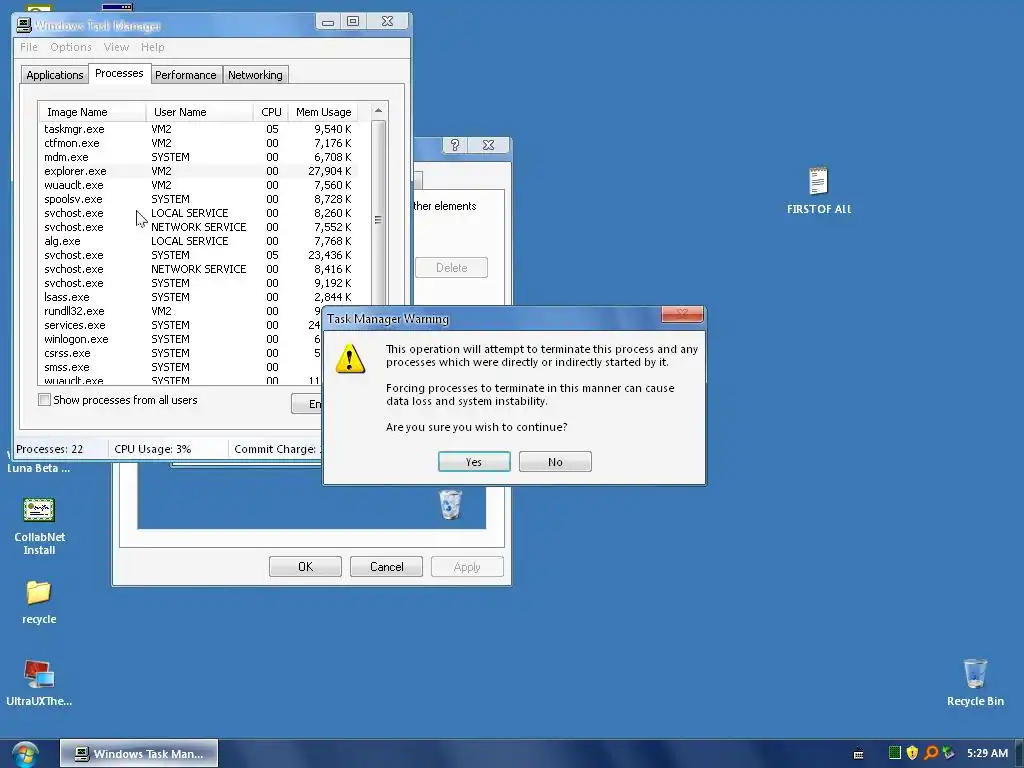Screen dimensions: 1024x768
Task: Select the winlogon.exe process row
Action: click(181, 339)
